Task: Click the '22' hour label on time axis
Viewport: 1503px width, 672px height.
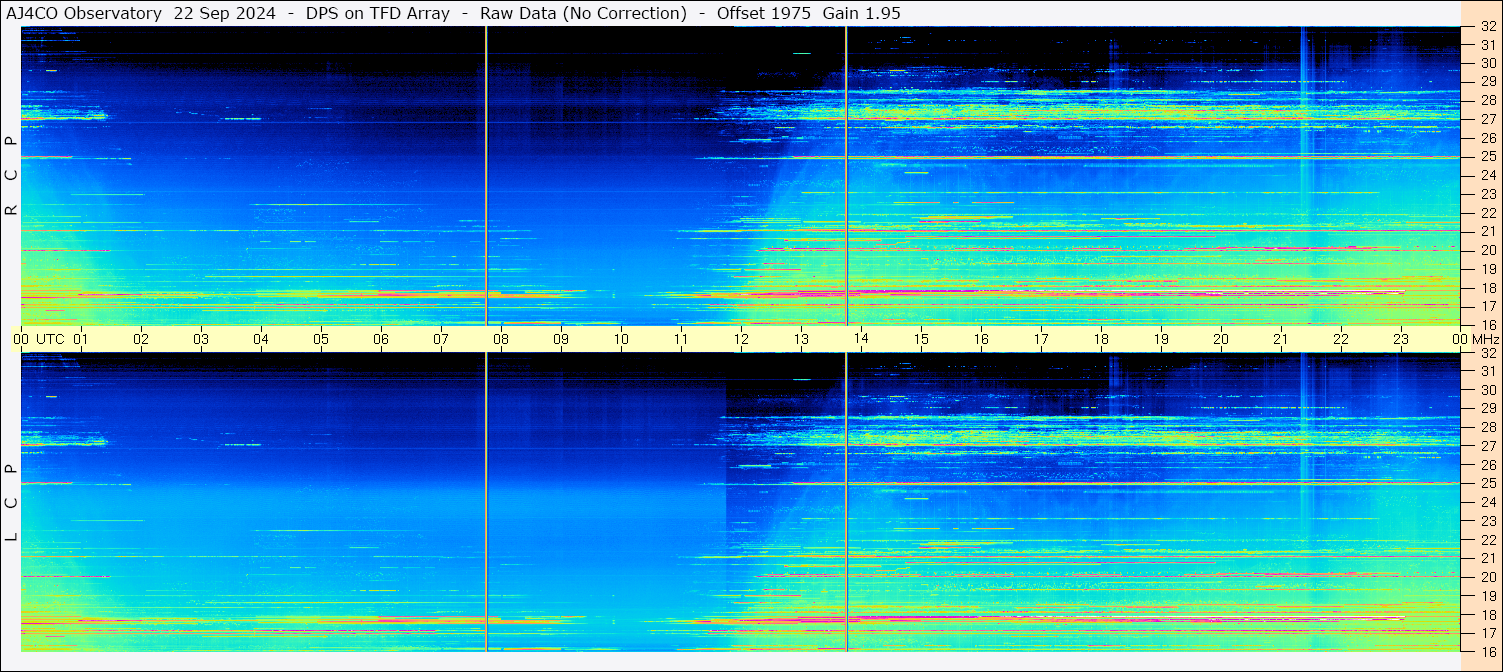Action: 1341,339
